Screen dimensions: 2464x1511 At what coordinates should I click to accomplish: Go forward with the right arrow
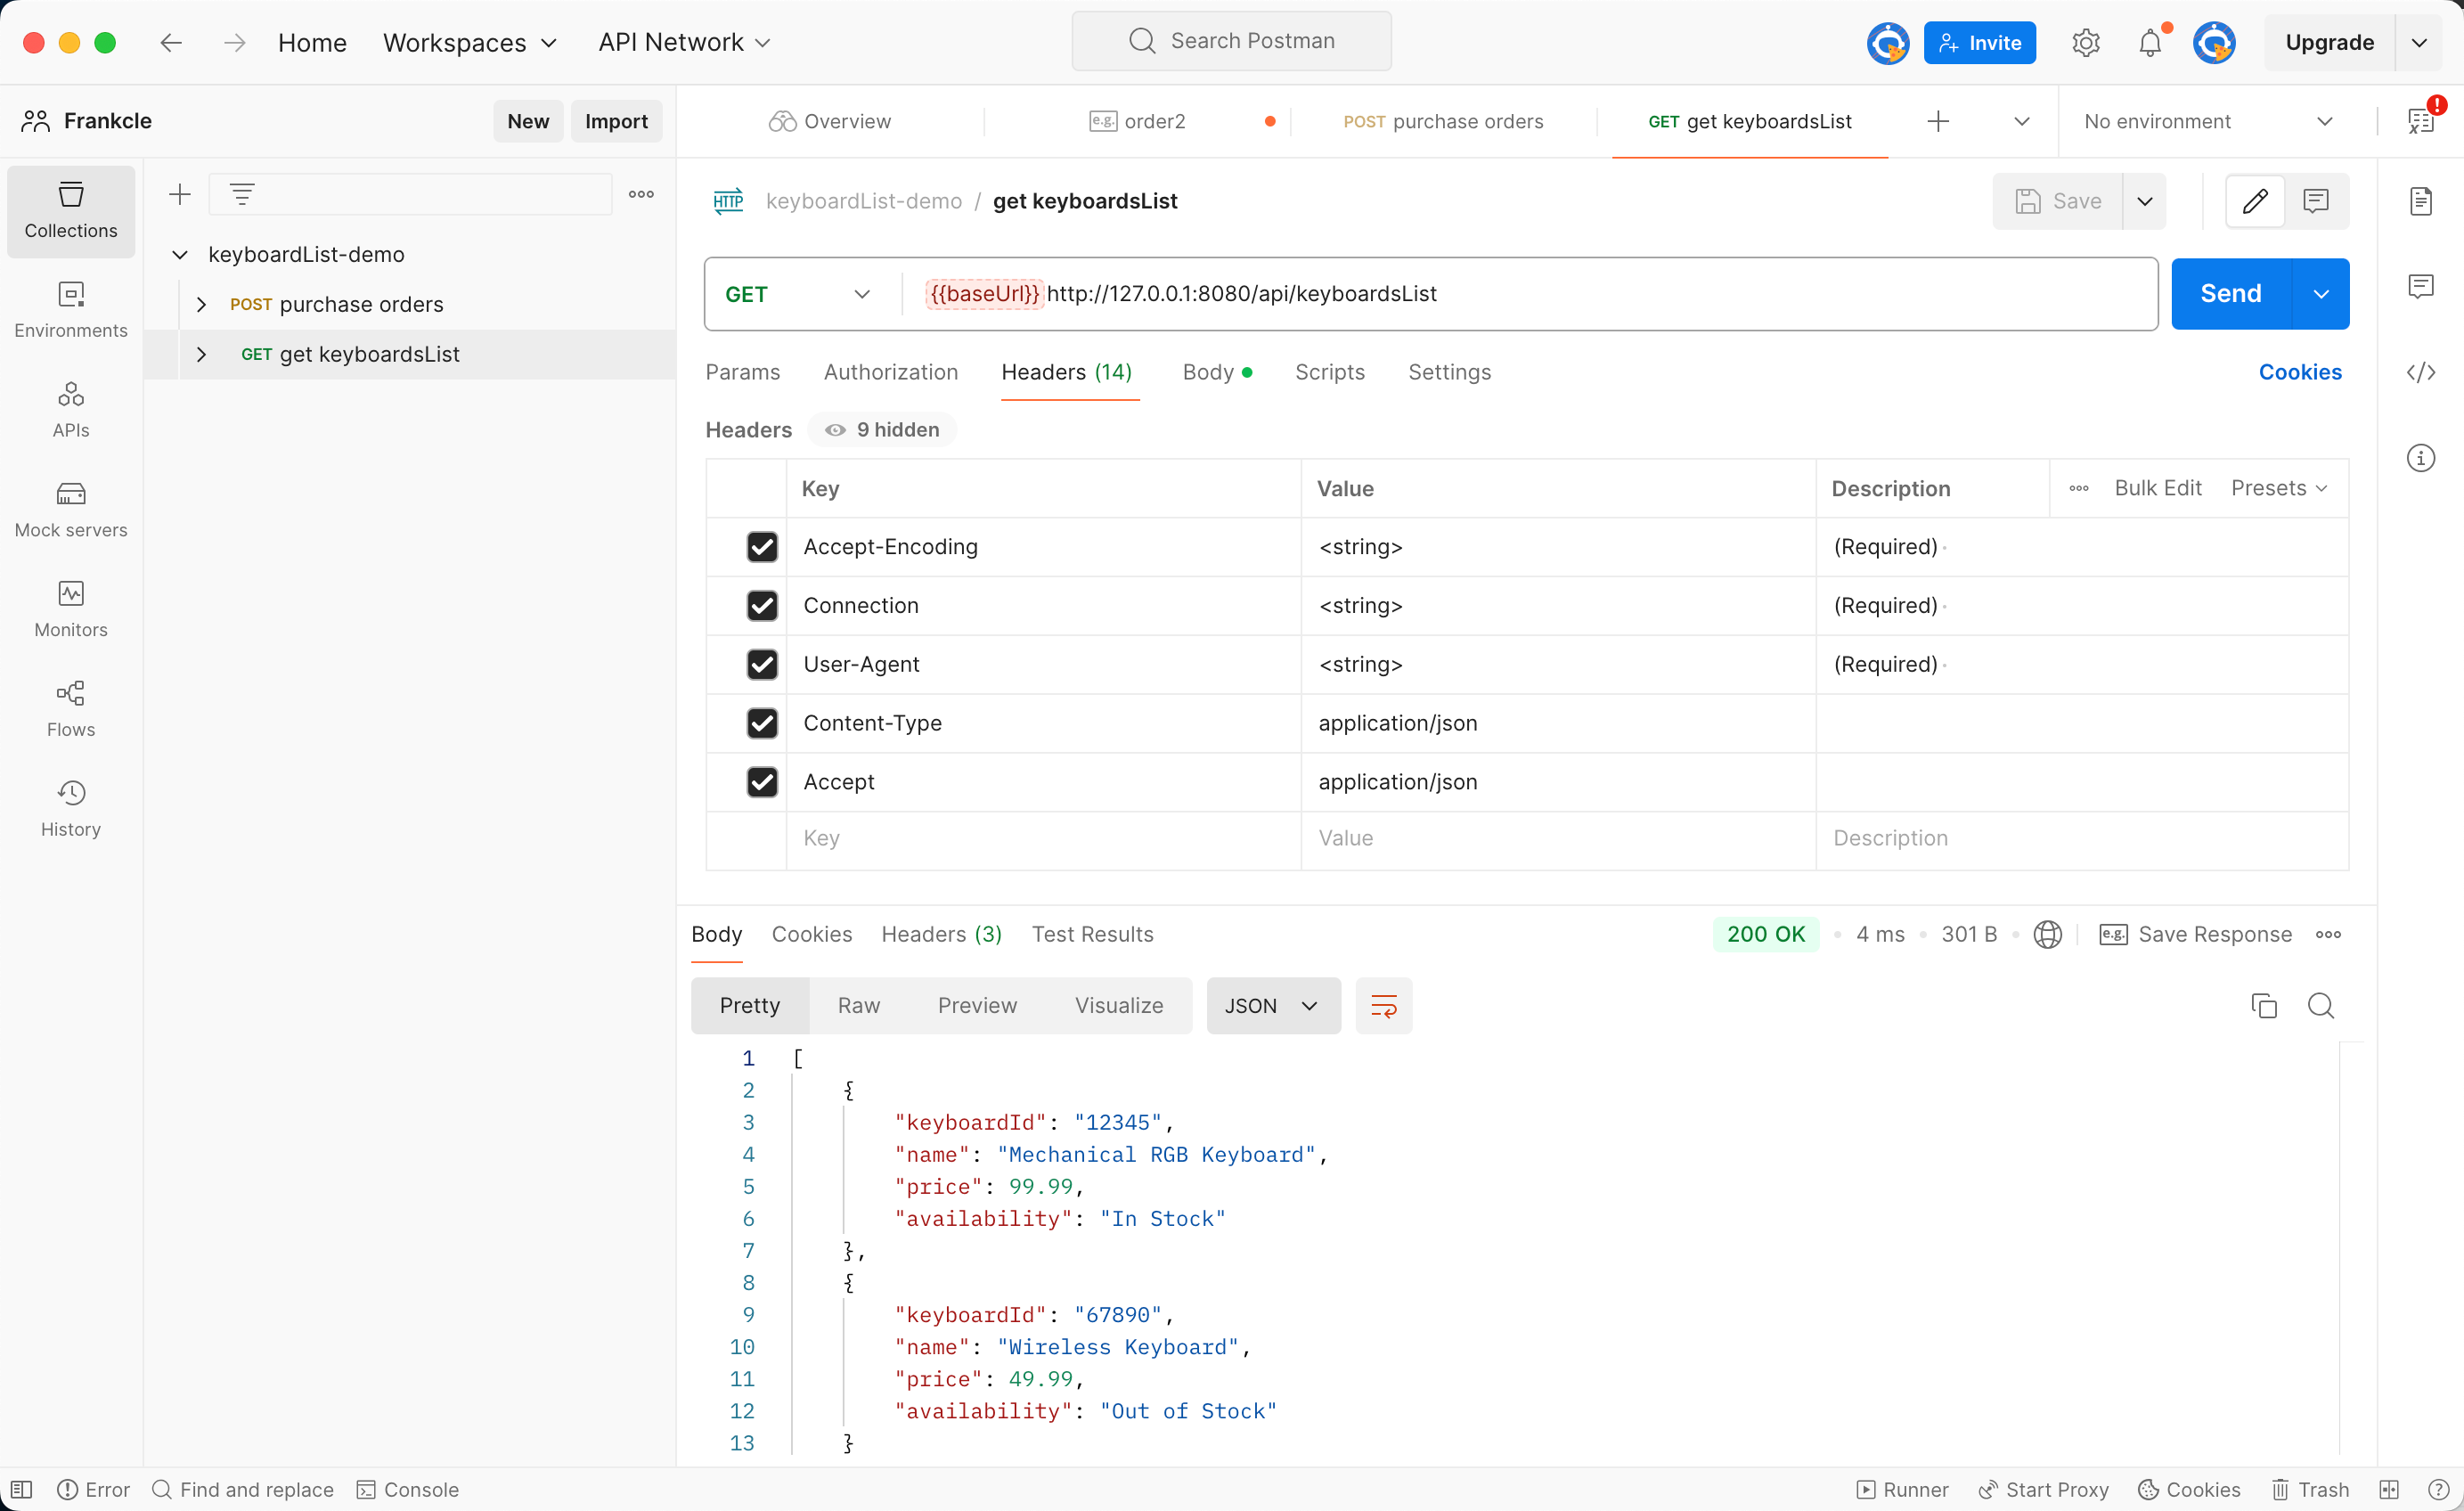pos(235,42)
